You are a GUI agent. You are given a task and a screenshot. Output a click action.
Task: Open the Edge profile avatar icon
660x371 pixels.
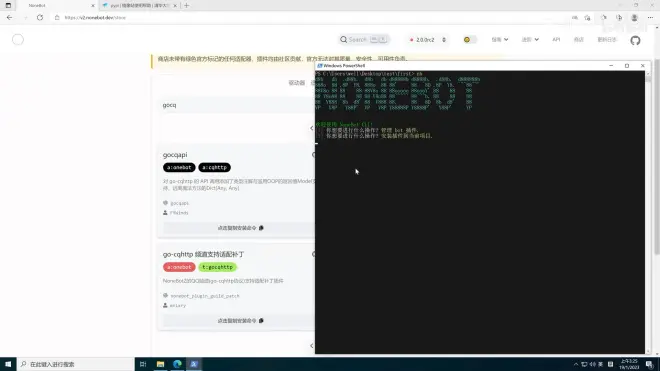click(634, 18)
